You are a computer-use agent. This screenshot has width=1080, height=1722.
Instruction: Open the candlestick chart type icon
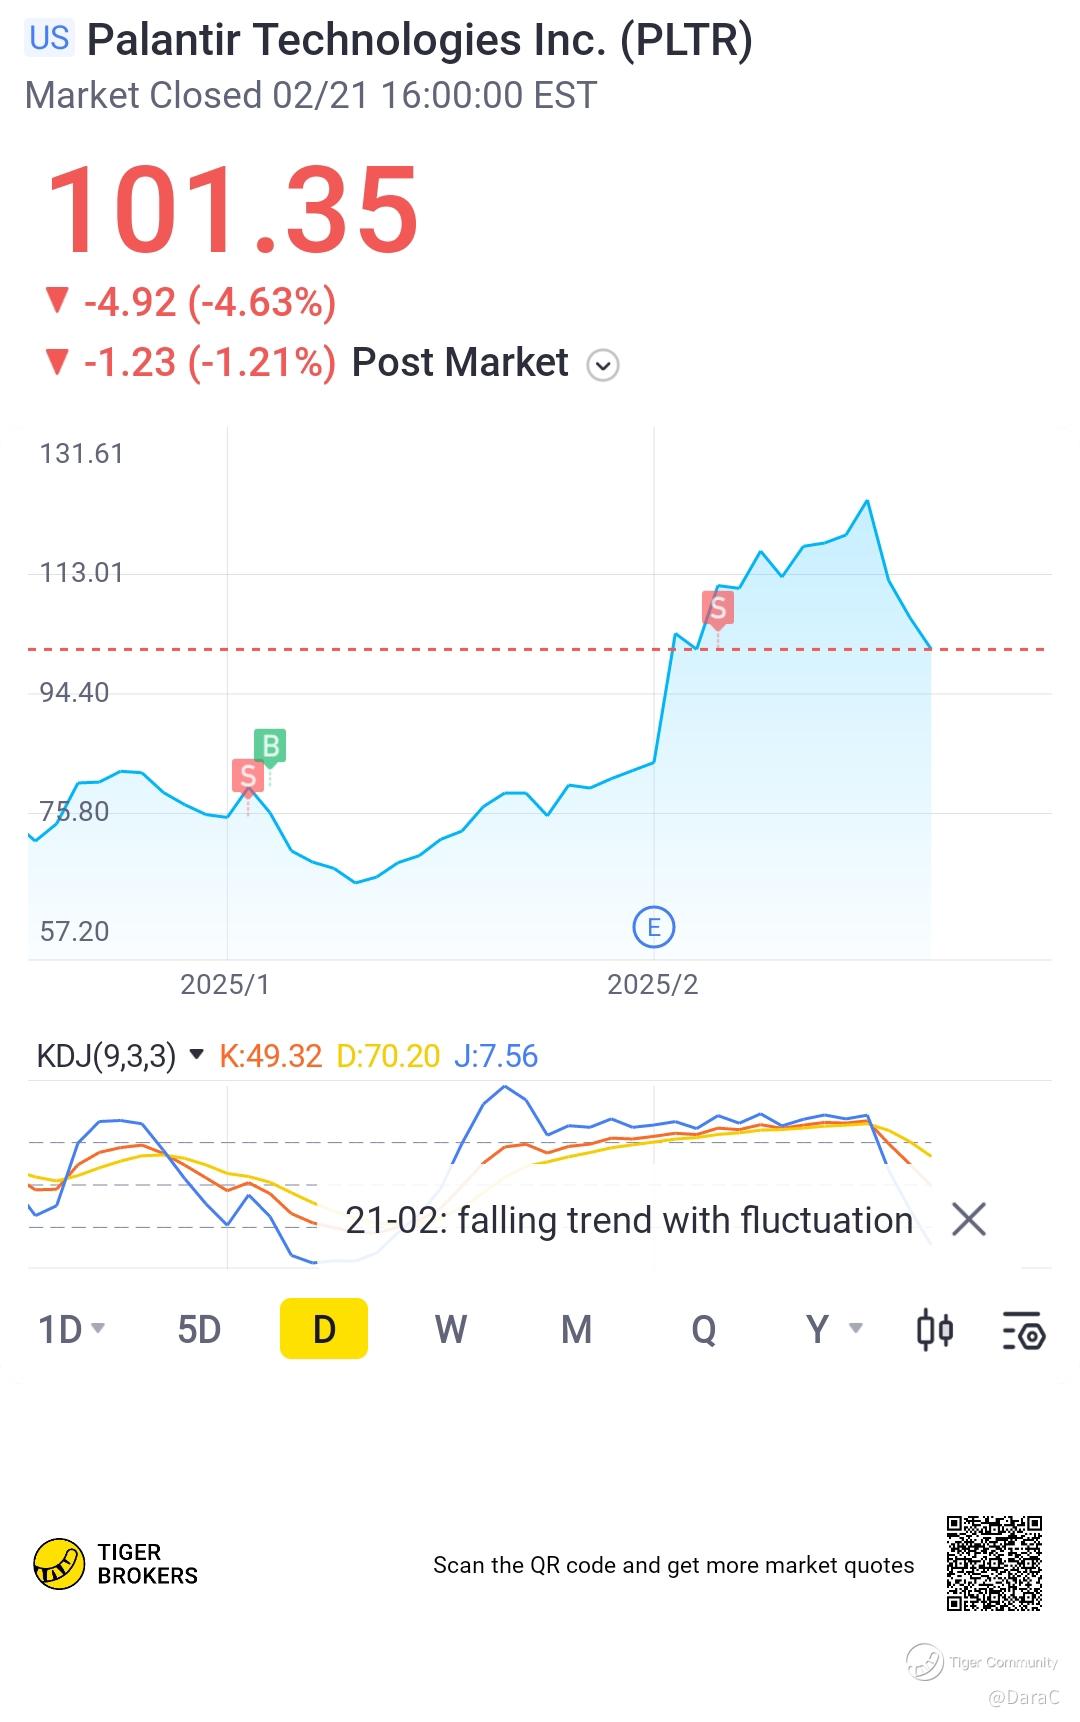935,1330
